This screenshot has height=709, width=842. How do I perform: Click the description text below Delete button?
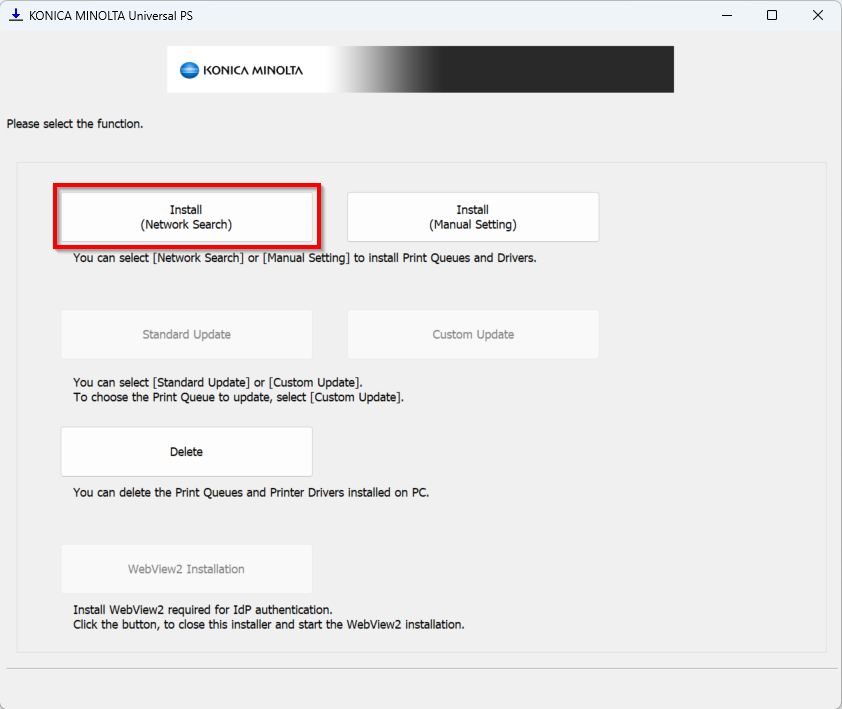pyautogui.click(x=250, y=492)
